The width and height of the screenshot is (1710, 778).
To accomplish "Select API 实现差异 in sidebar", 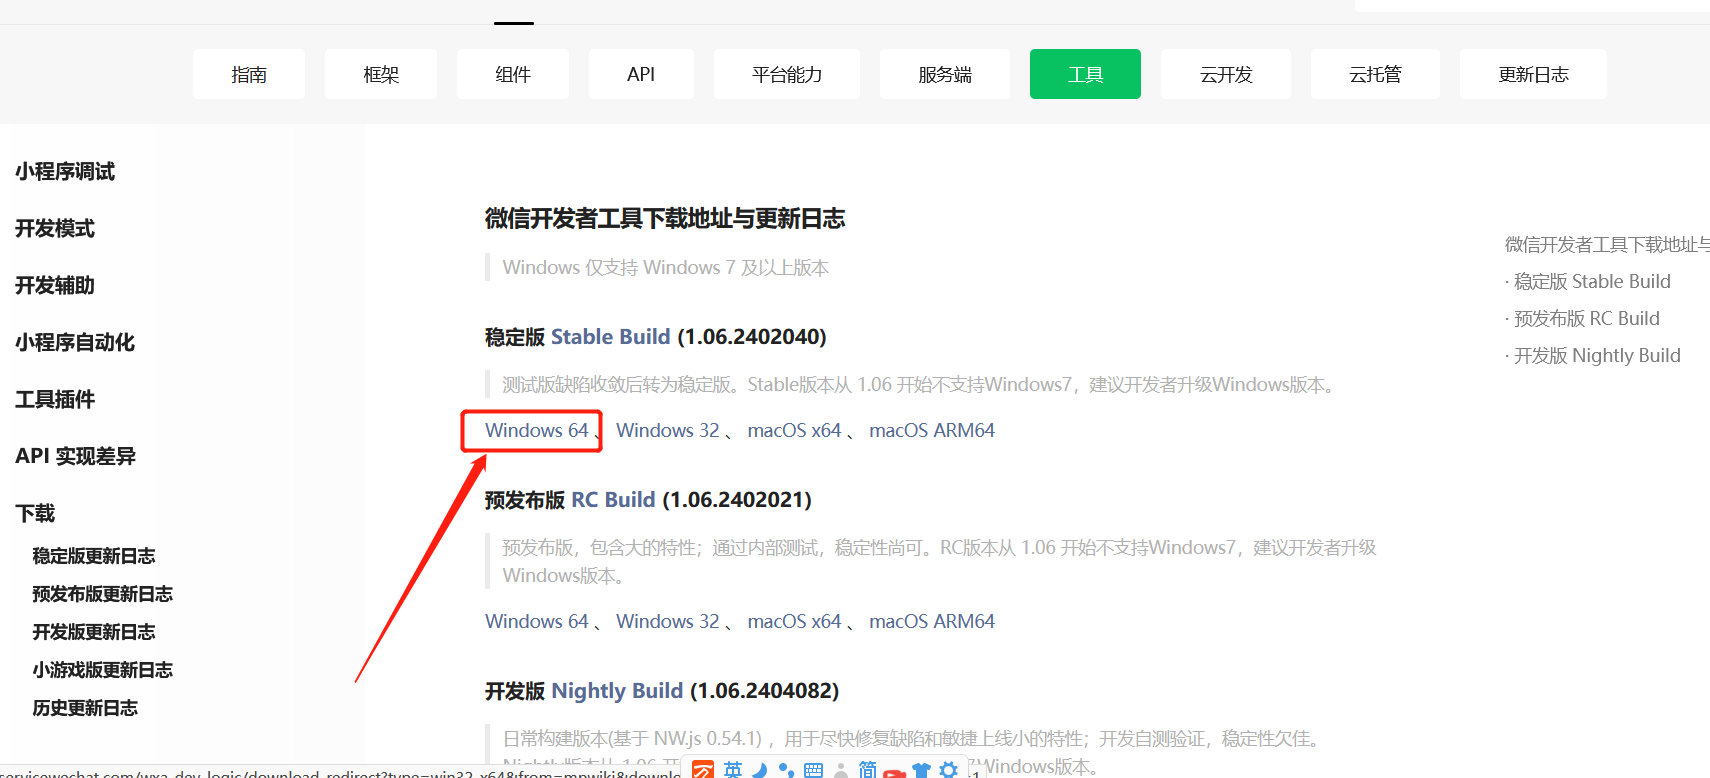I will pos(76,456).
